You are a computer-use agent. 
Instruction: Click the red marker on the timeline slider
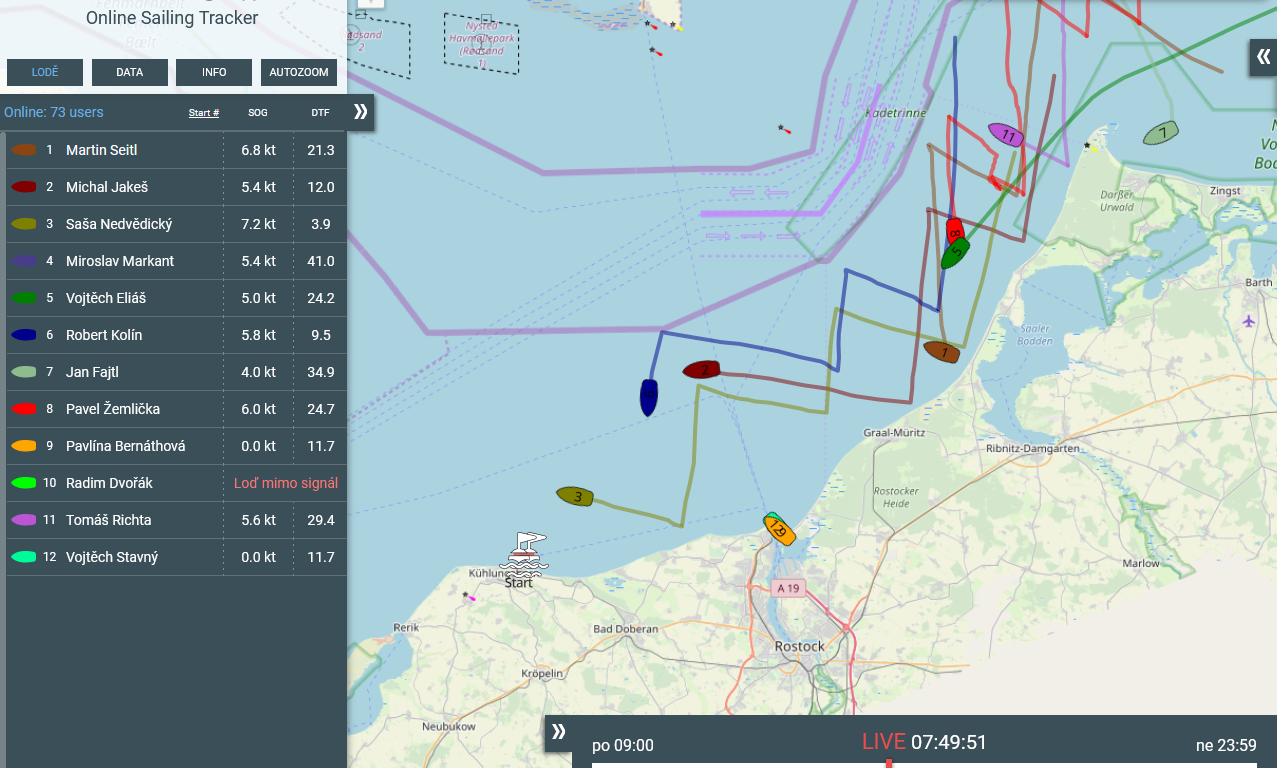pyautogui.click(x=888, y=764)
